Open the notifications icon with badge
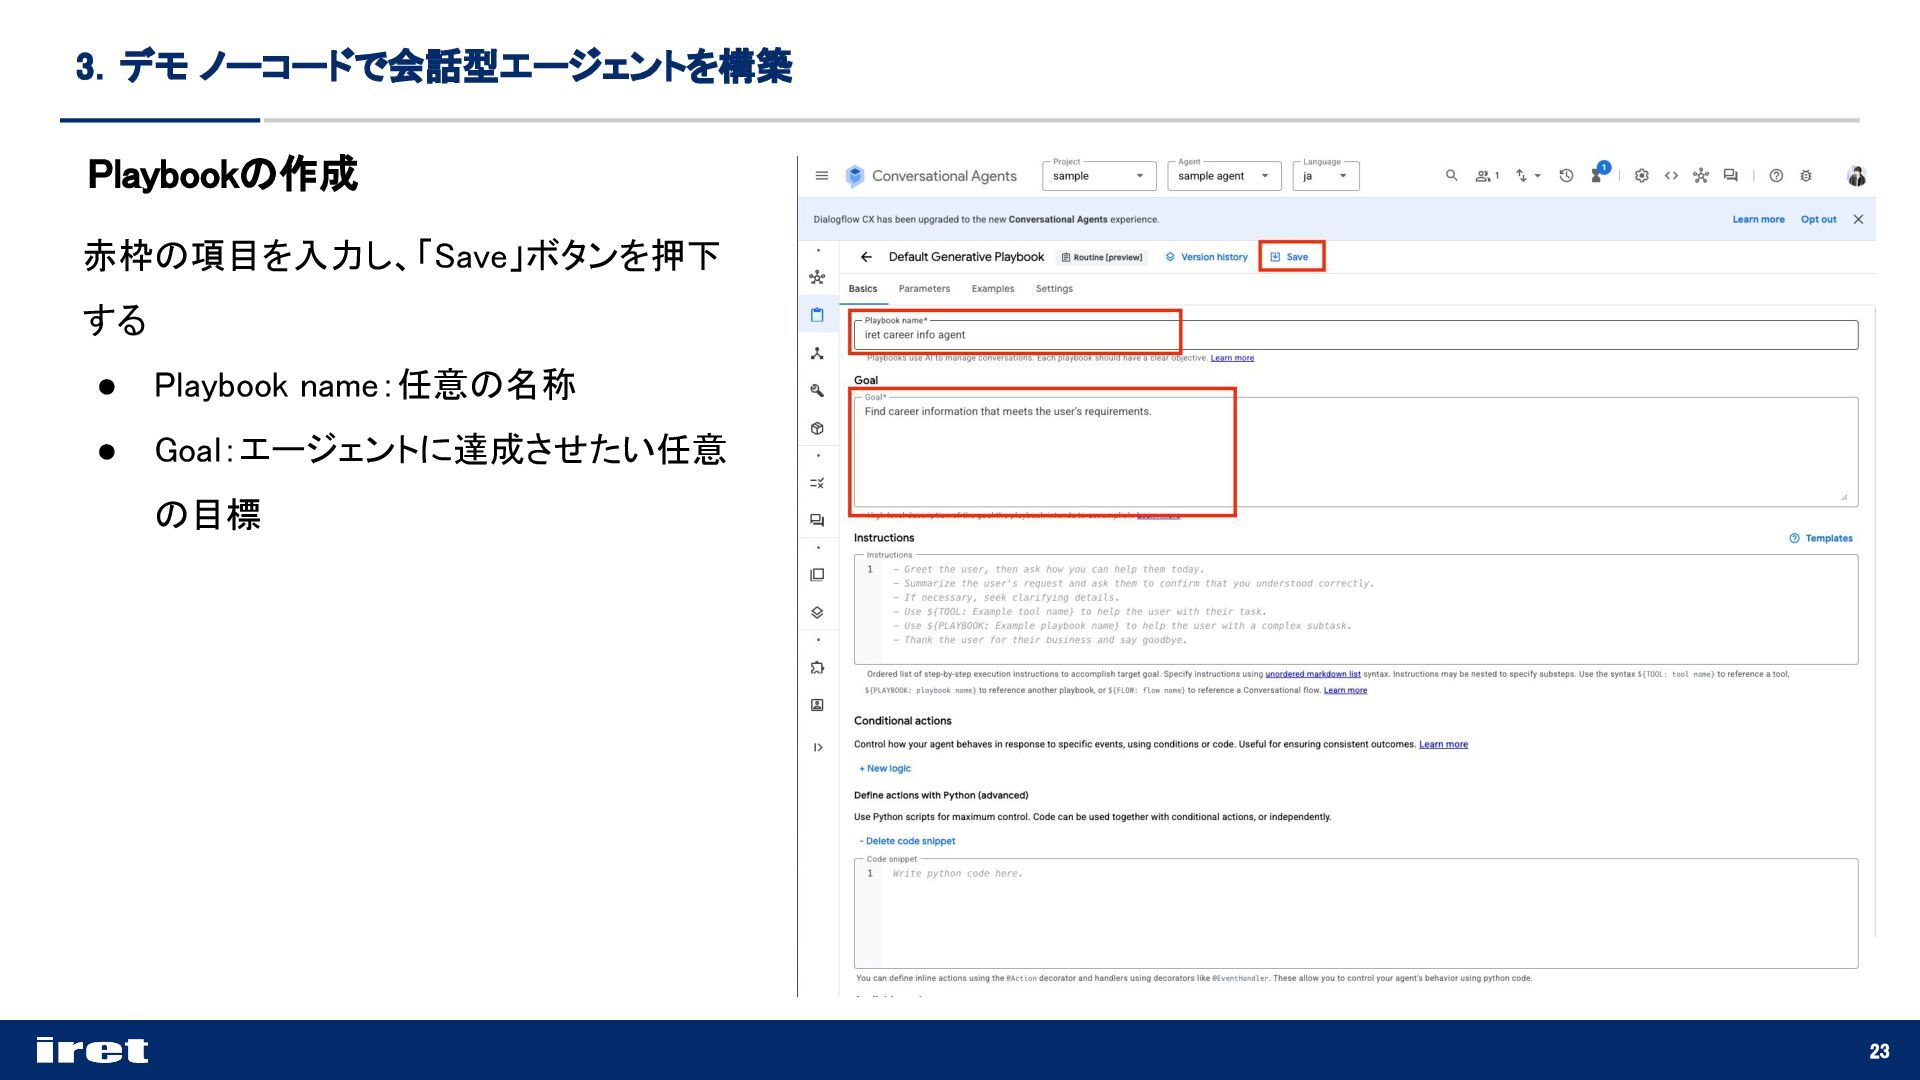This screenshot has height=1080, width=1920. [x=1599, y=173]
